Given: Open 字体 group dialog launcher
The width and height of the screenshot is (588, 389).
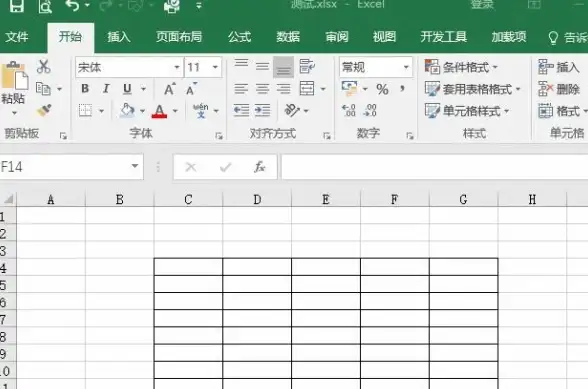Looking at the screenshot, I should [x=219, y=136].
